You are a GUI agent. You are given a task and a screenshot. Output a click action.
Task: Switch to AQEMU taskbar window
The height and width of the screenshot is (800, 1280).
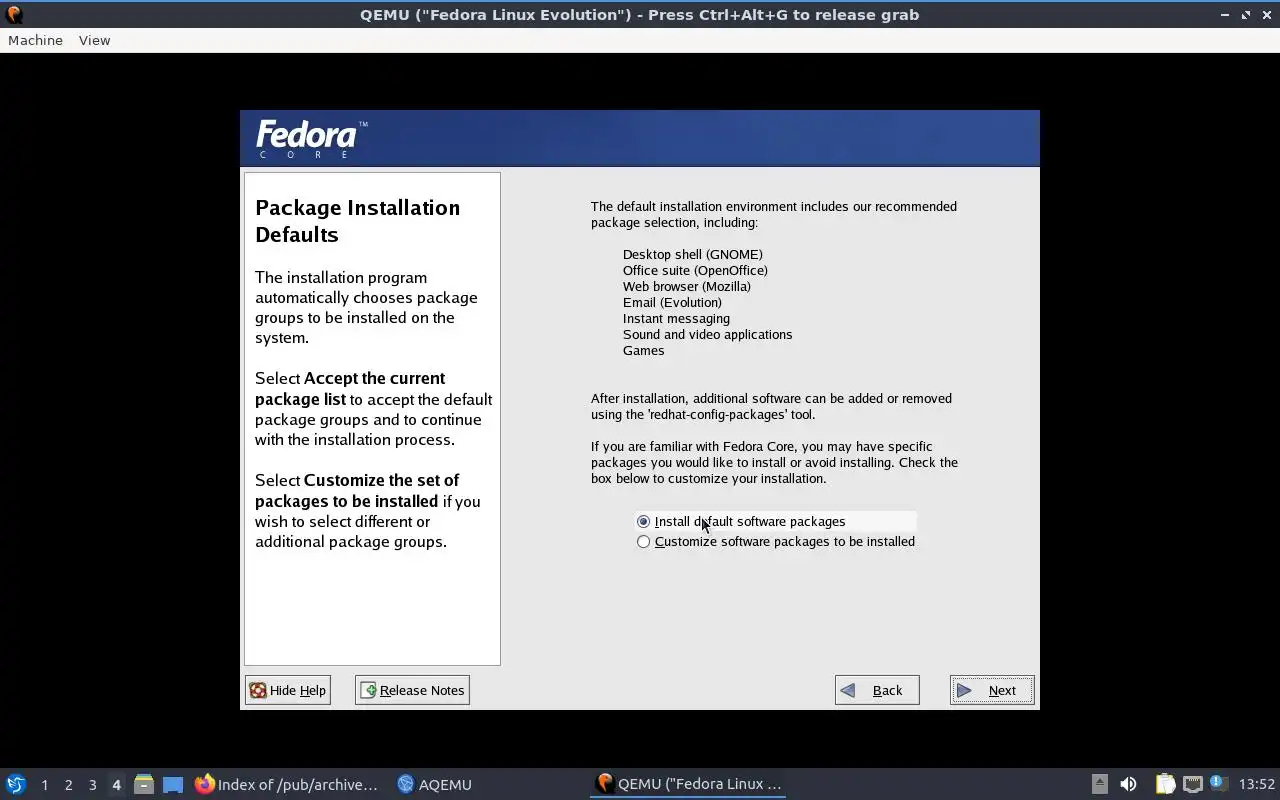pos(435,784)
